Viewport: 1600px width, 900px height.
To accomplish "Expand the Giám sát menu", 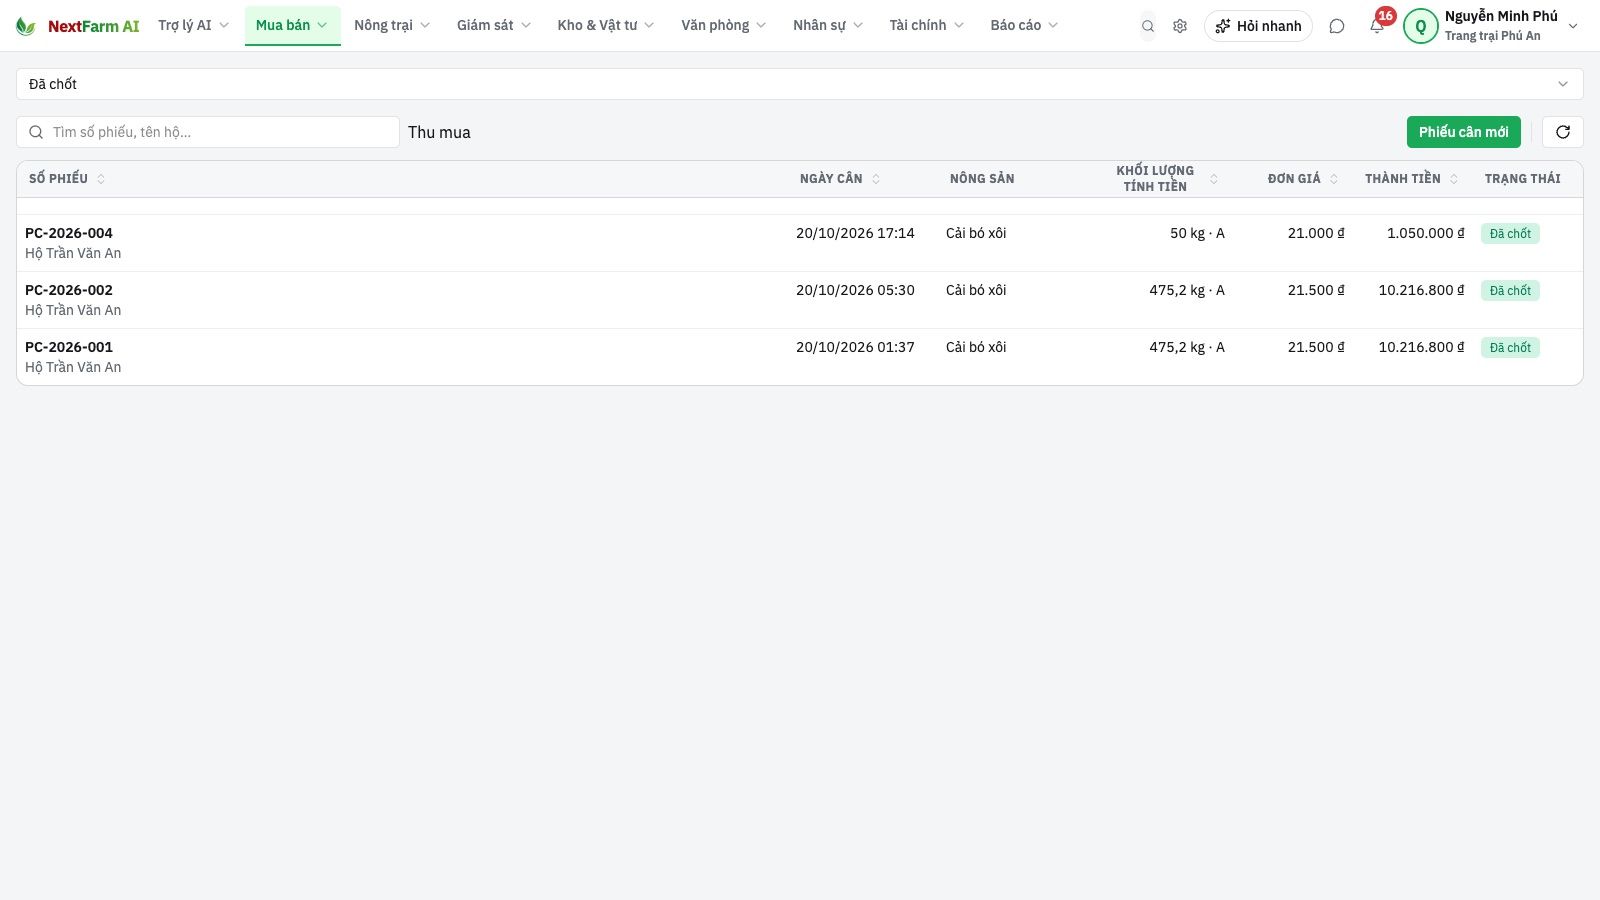I will (494, 26).
